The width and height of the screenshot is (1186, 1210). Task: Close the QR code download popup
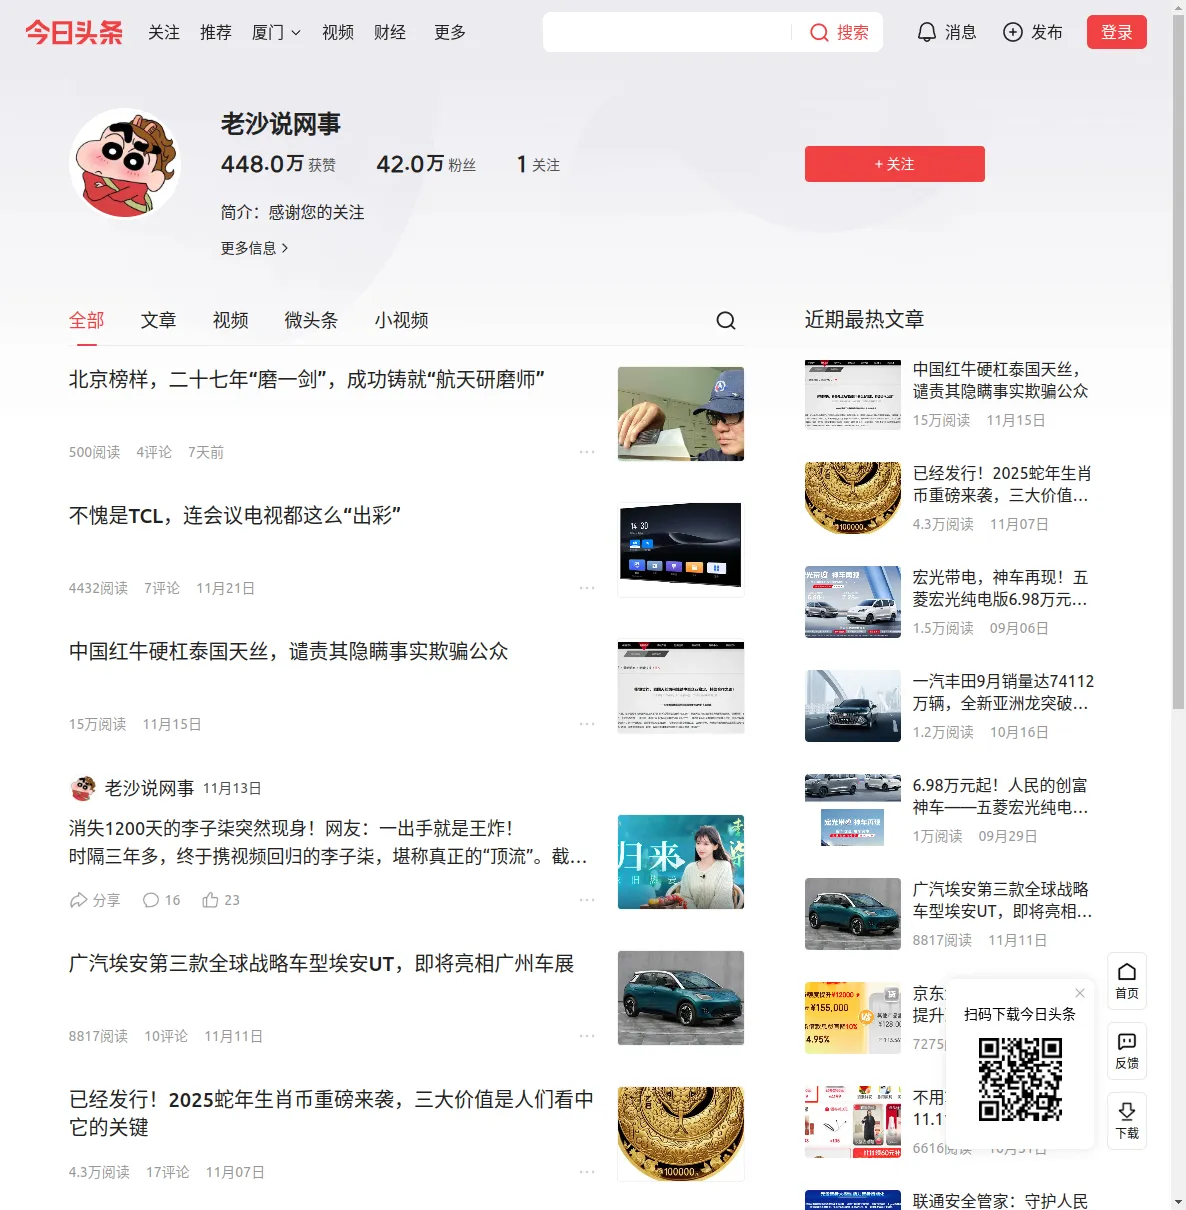1080,993
